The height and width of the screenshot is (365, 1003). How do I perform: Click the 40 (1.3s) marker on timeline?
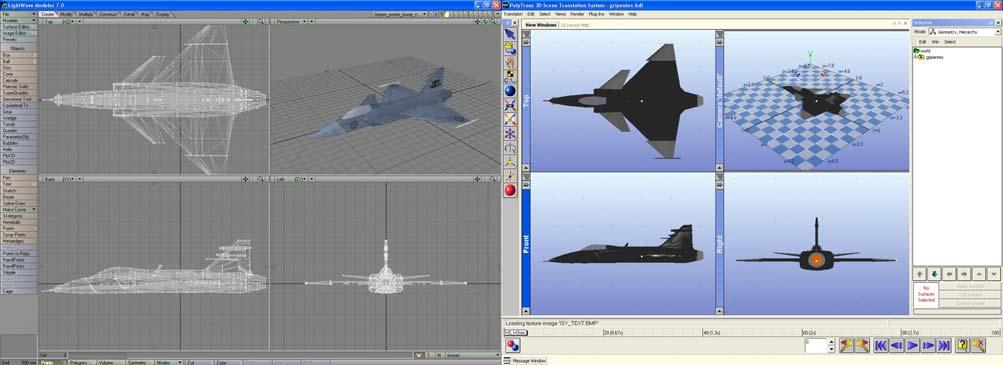711,332
